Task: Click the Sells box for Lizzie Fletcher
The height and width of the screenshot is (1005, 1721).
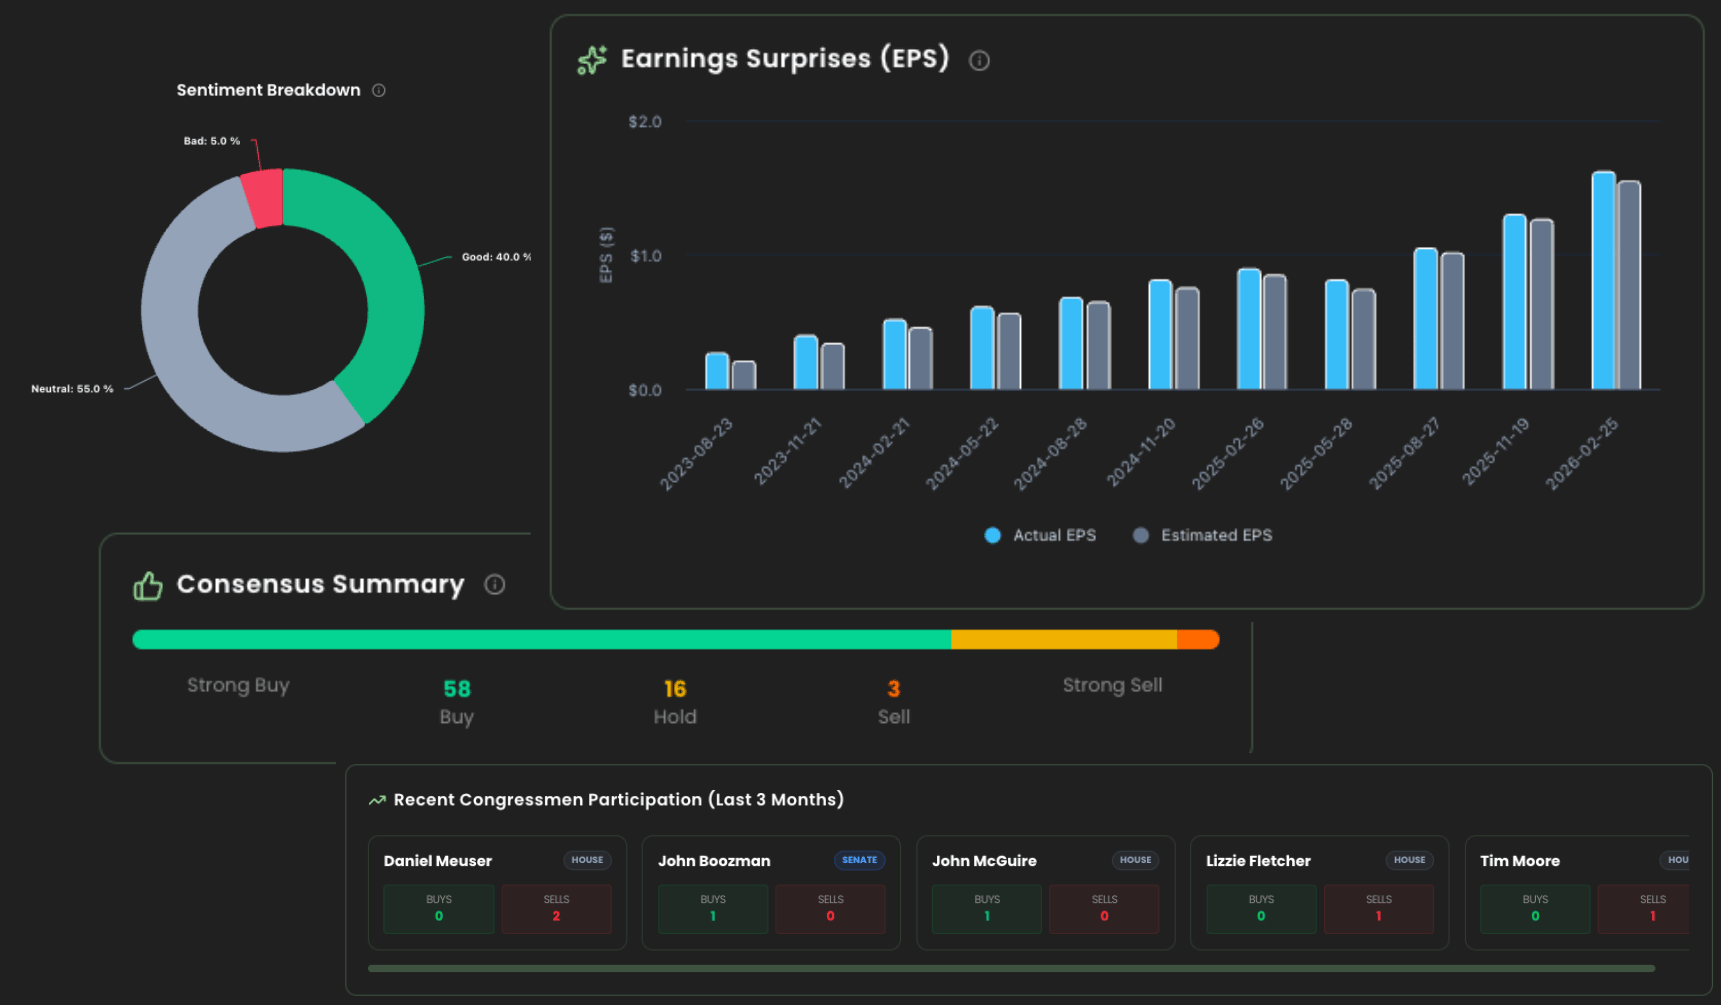Action: coord(1379,909)
